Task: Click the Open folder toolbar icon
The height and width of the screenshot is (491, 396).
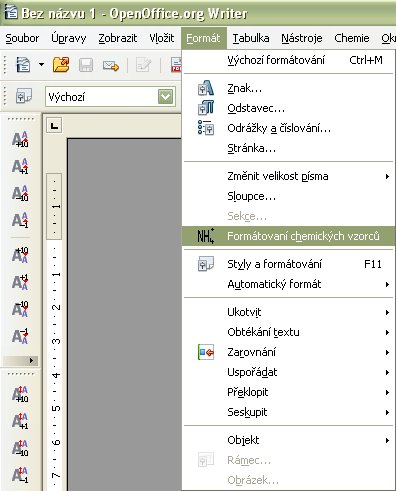Action: [61, 65]
